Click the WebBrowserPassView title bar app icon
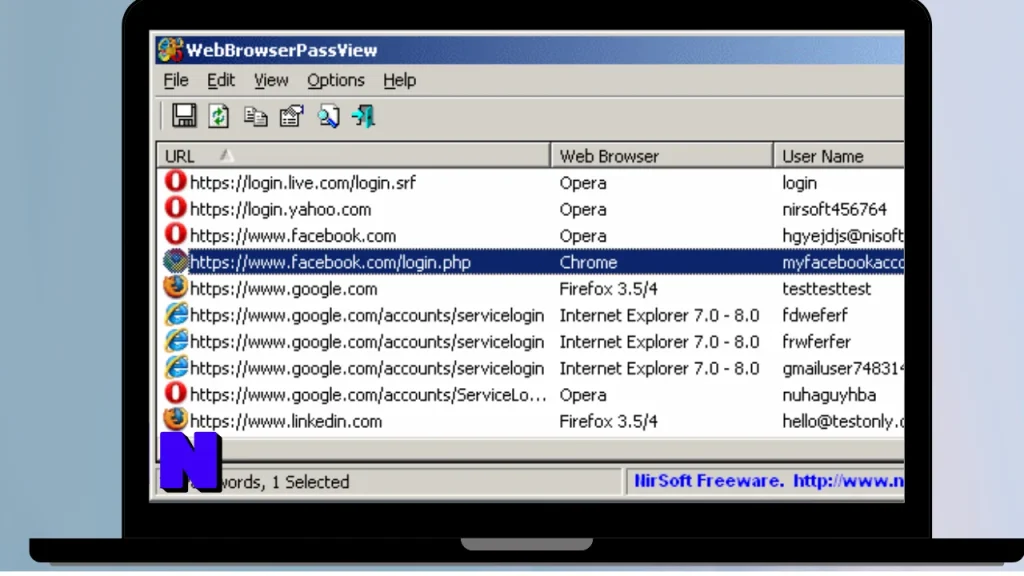1024x576 pixels. 170,50
